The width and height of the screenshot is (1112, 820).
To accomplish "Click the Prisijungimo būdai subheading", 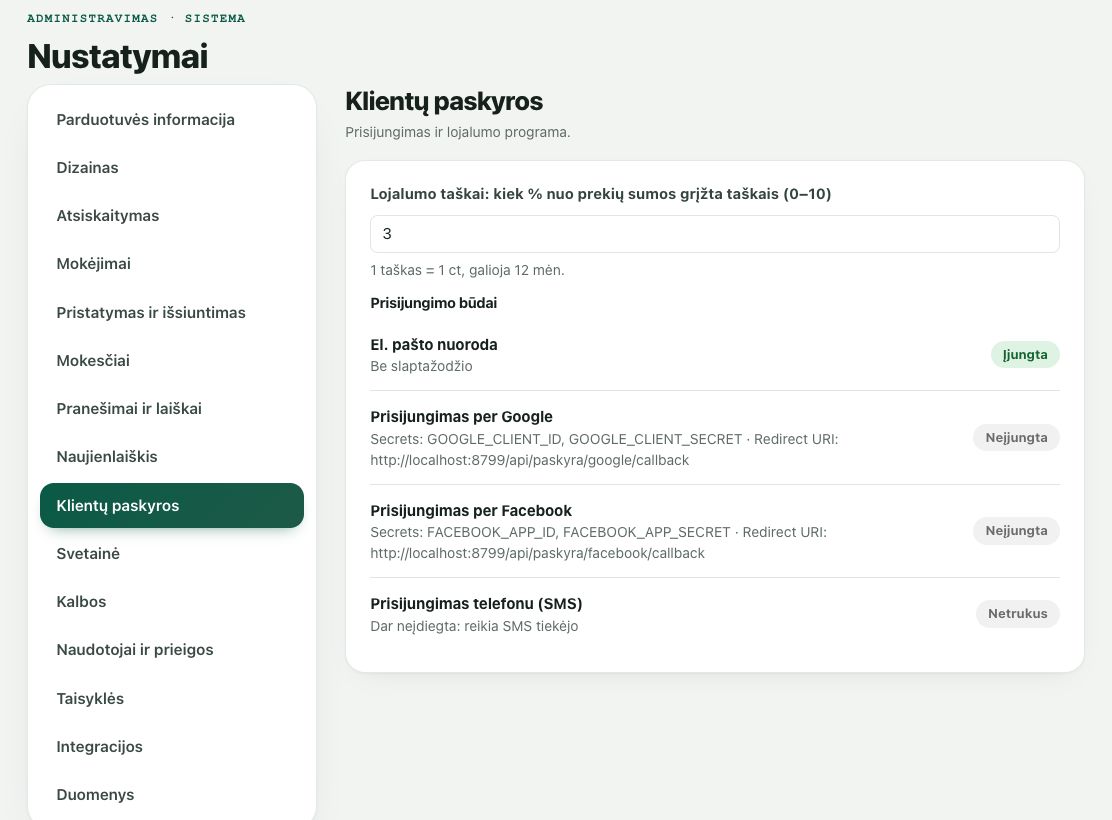I will pyautogui.click(x=433, y=303).
